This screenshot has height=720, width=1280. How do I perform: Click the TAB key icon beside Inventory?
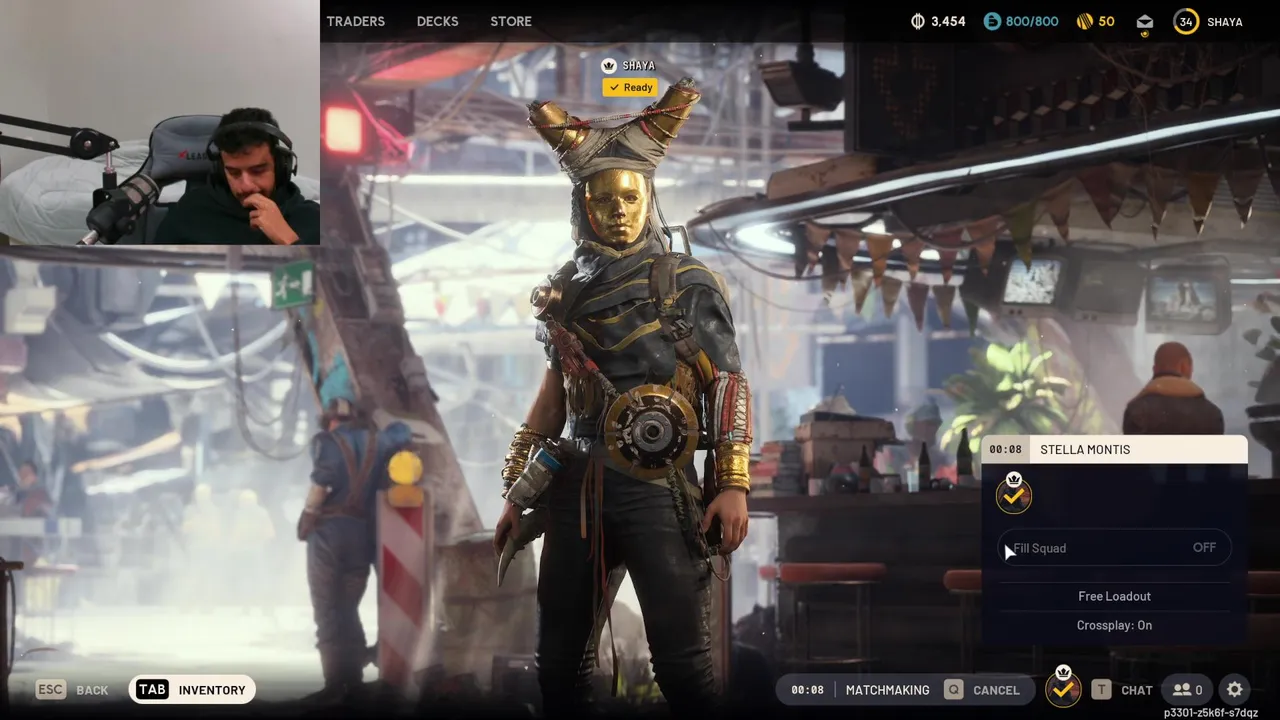coord(152,690)
